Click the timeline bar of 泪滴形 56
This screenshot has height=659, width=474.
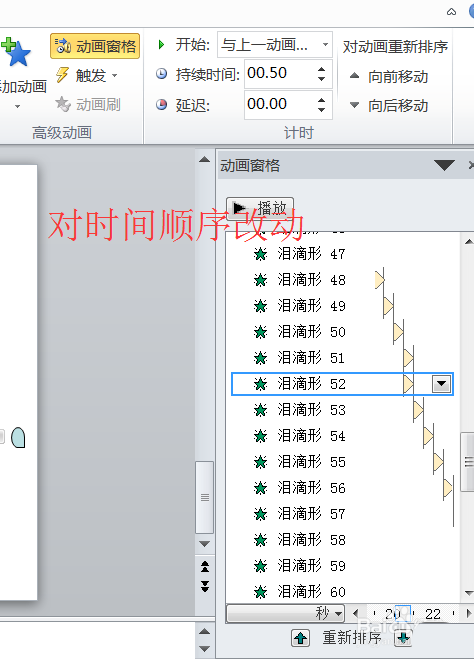tap(448, 488)
